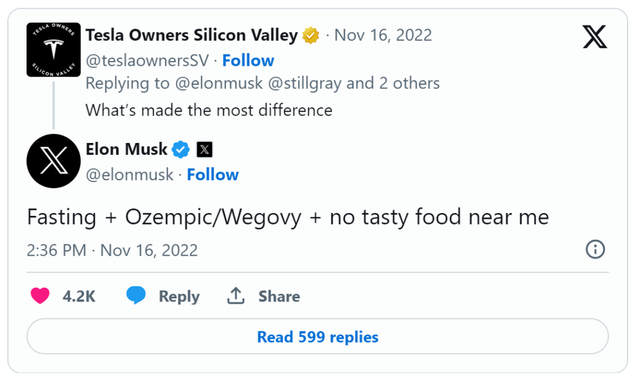The width and height of the screenshot is (640, 382).
Task: Click the 4.2K likes count
Action: (x=79, y=296)
